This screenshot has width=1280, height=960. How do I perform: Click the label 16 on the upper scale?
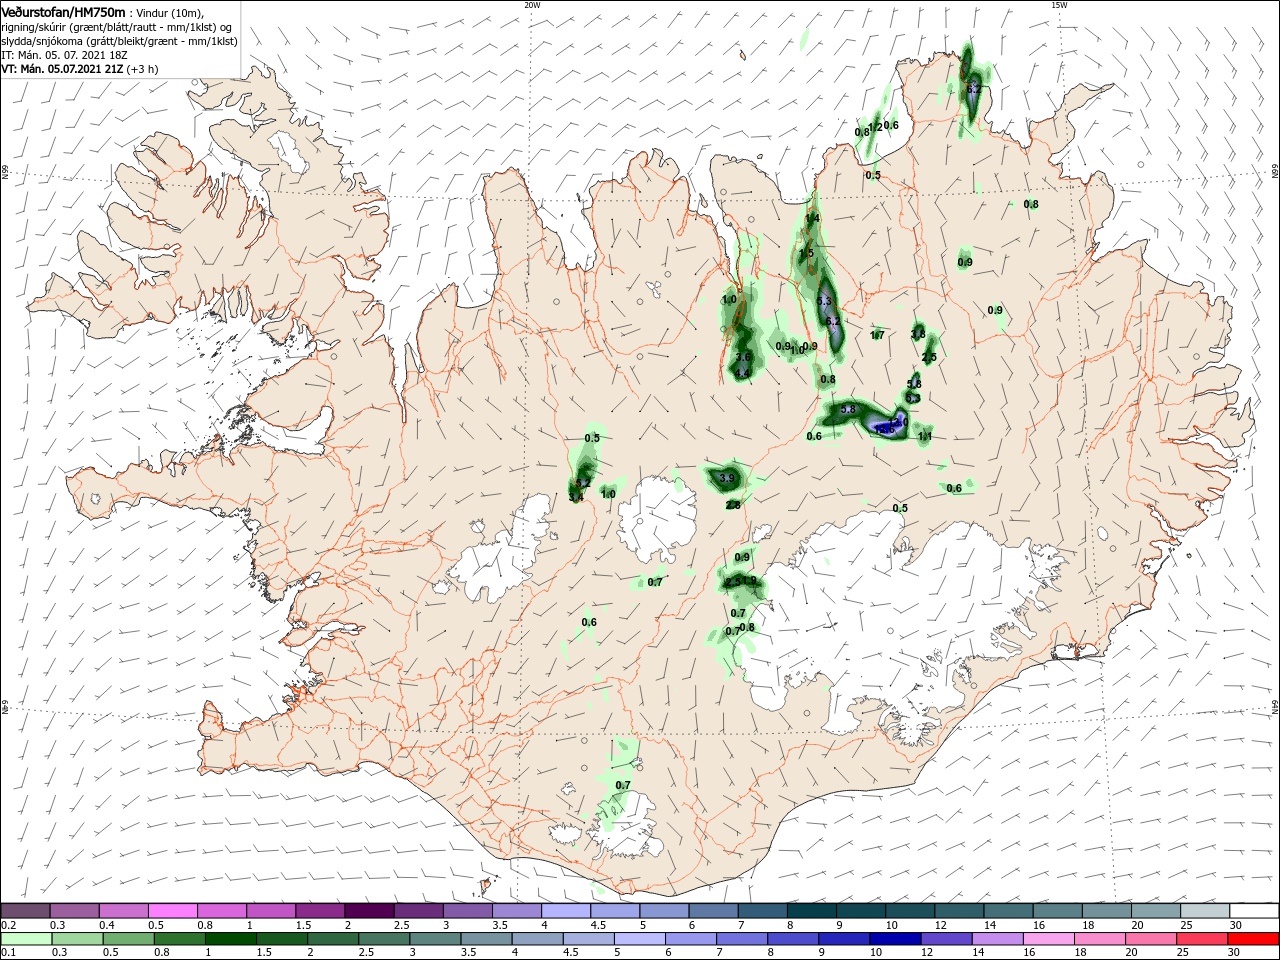1040,925
